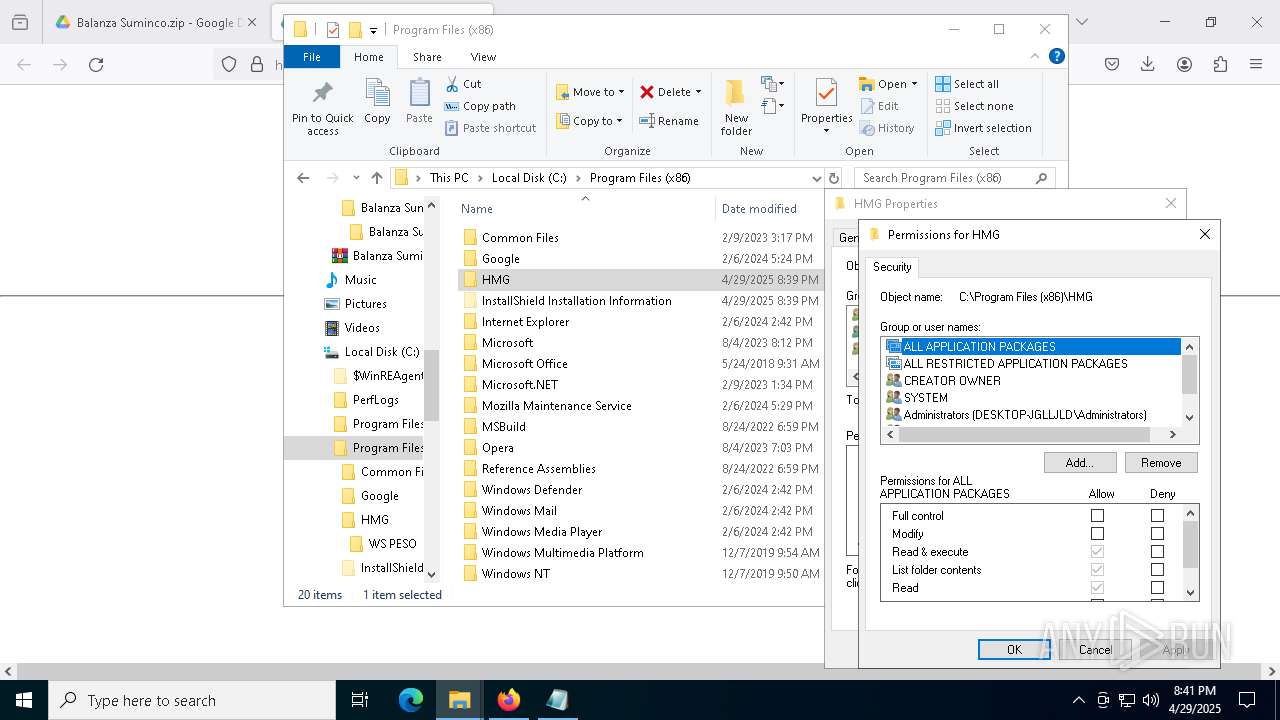Click the red Delete icon
The image size is (1280, 720).
(x=647, y=92)
